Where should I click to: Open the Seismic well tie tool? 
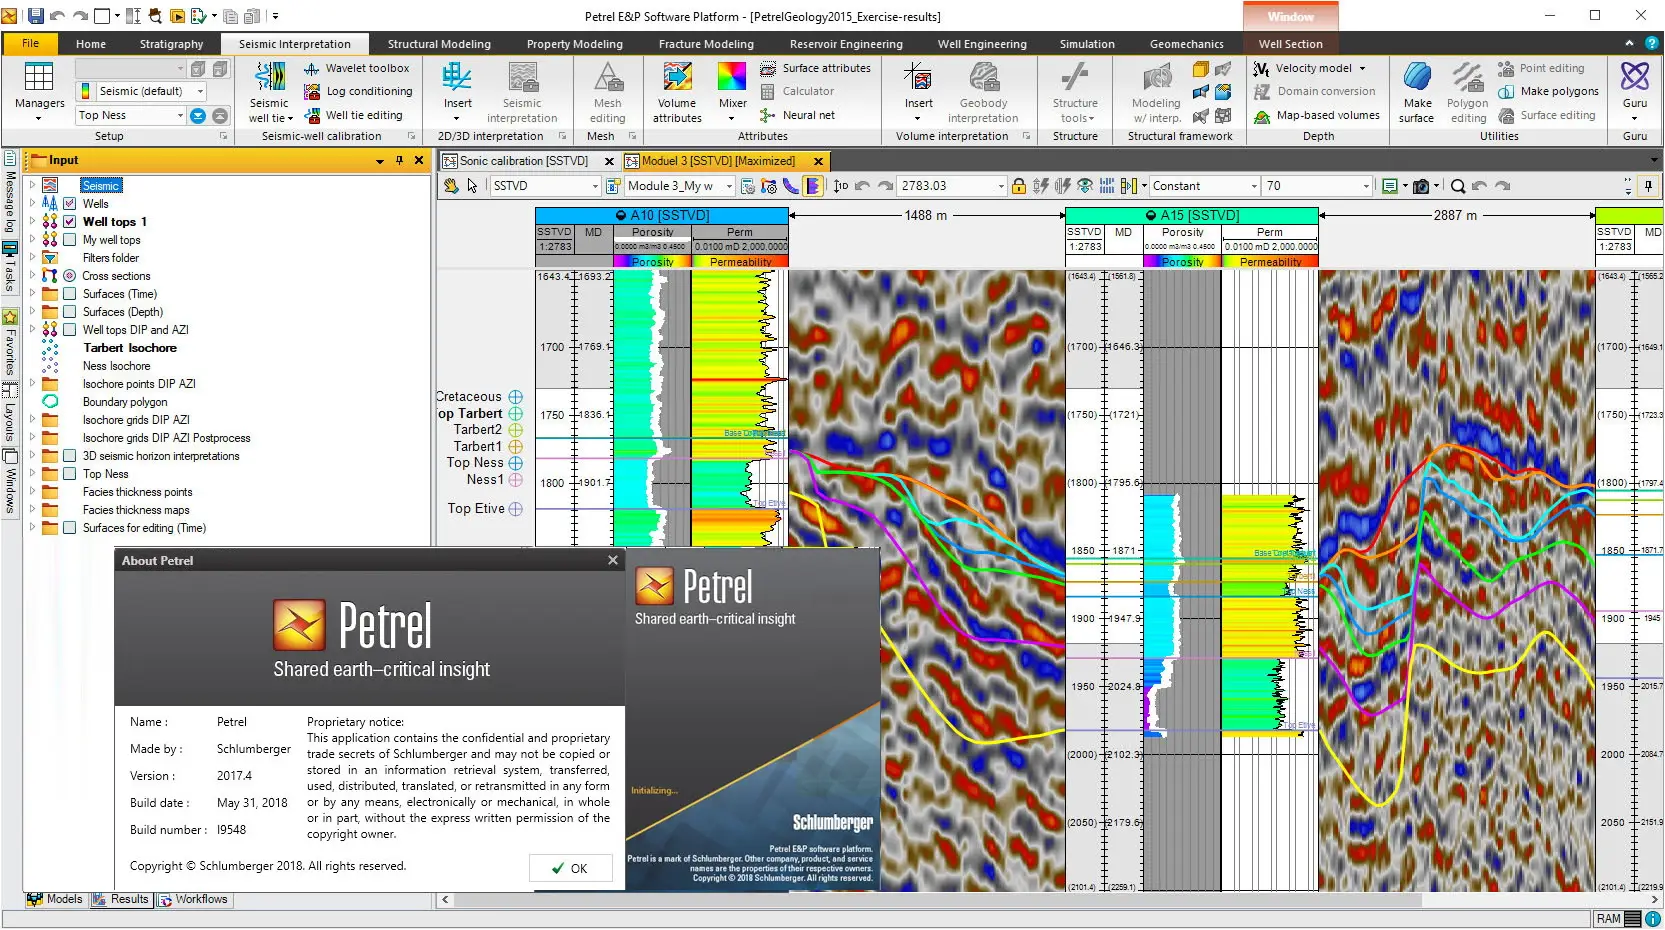tap(270, 91)
